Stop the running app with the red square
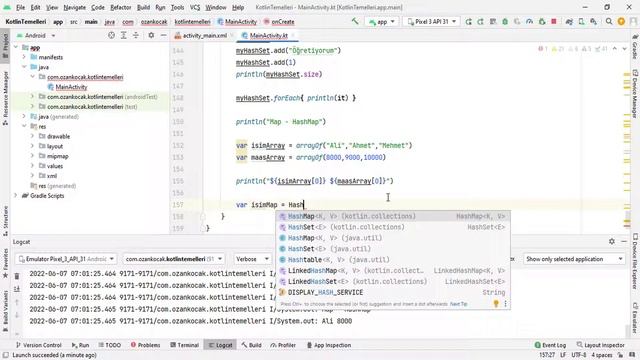 click(x=553, y=22)
